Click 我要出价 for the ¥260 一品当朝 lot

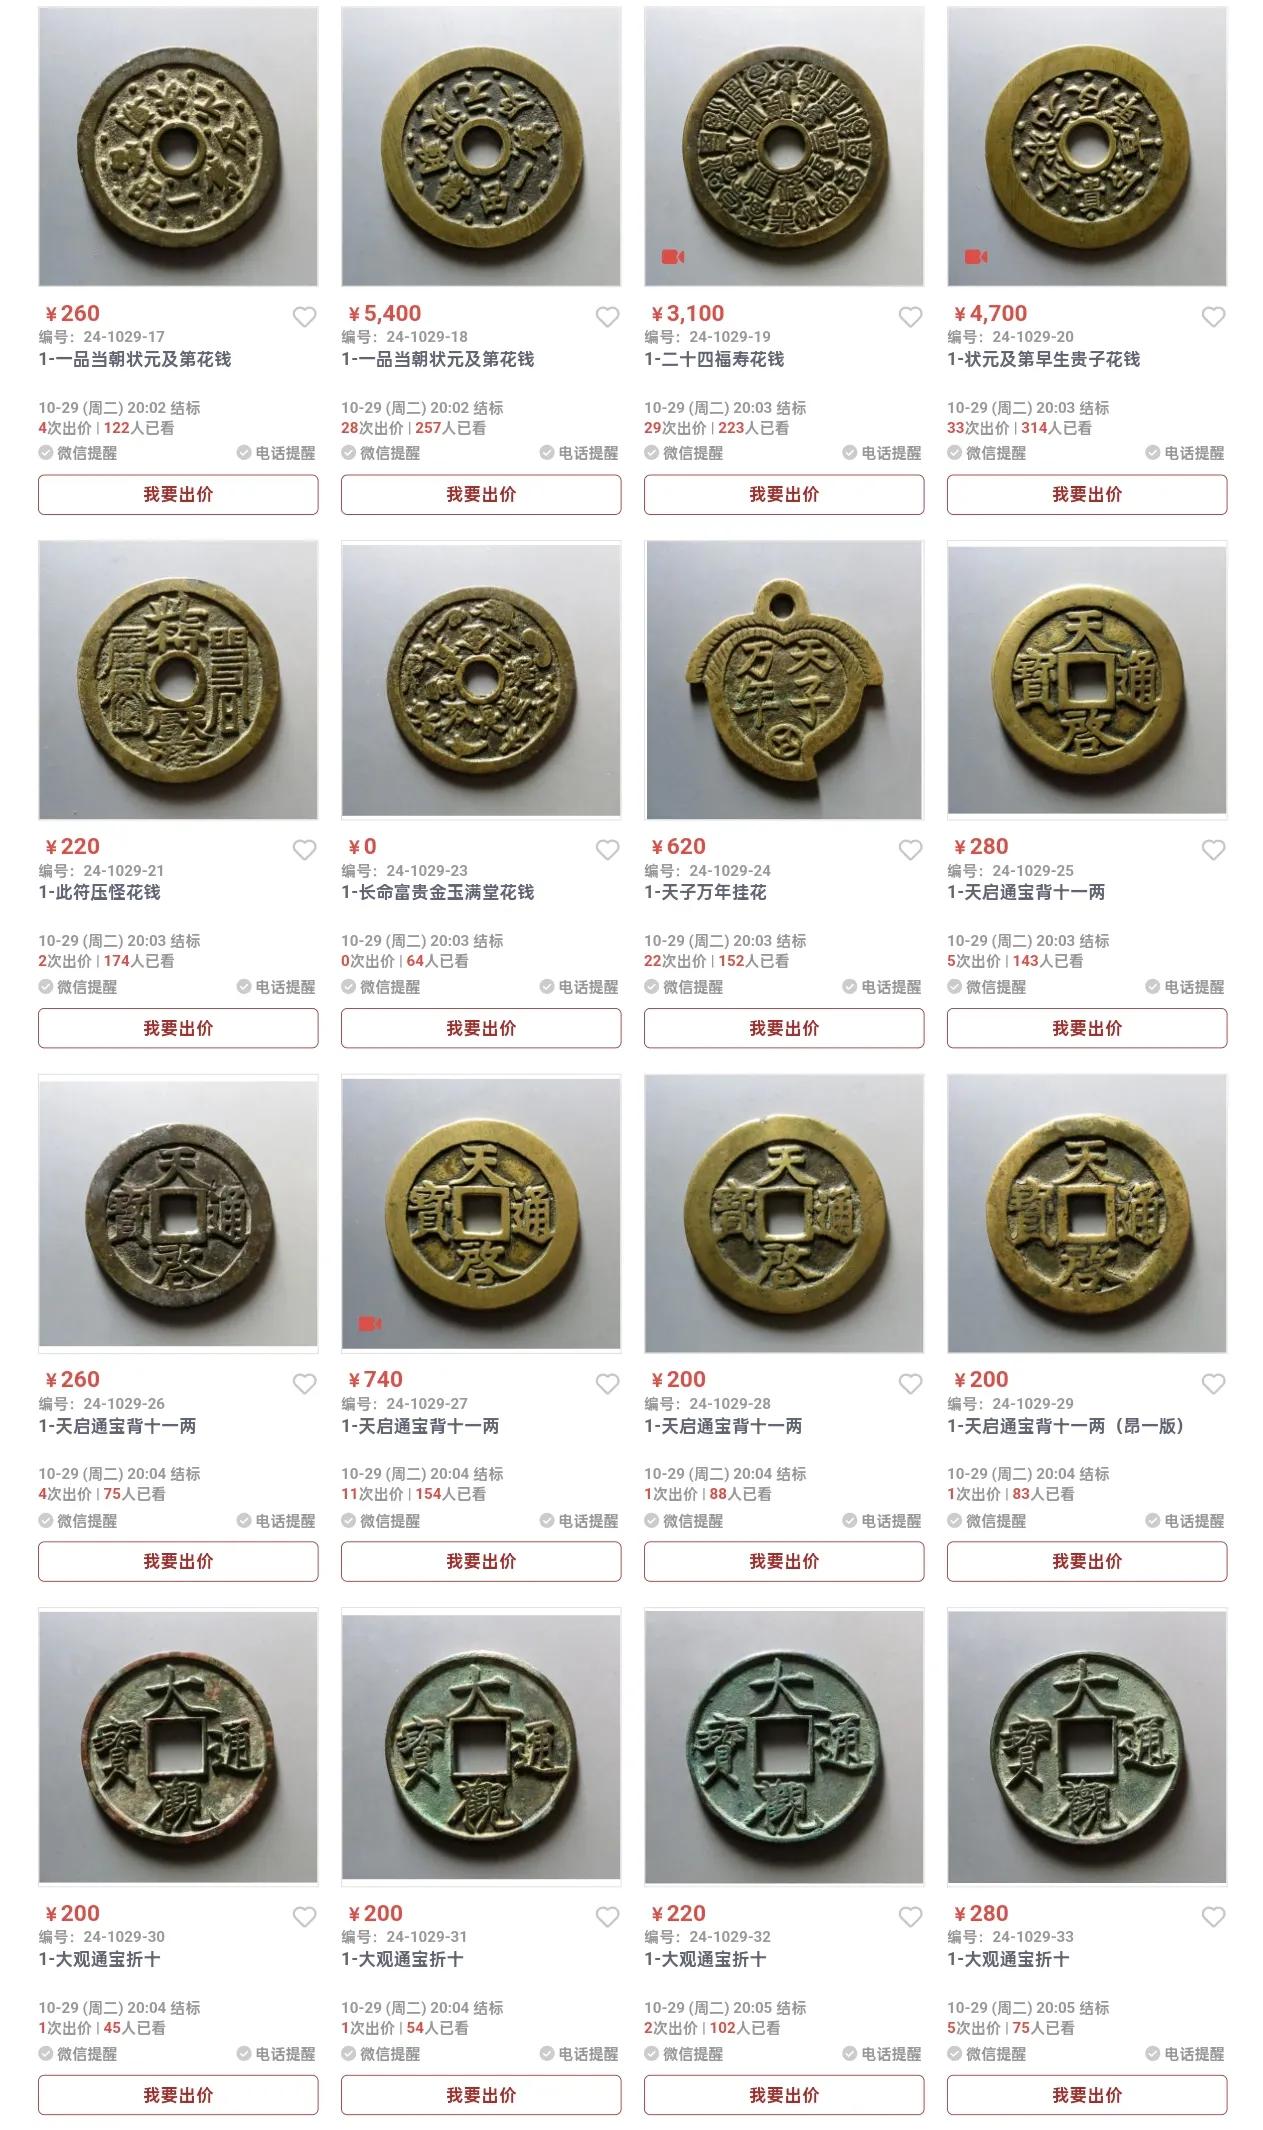click(x=178, y=494)
